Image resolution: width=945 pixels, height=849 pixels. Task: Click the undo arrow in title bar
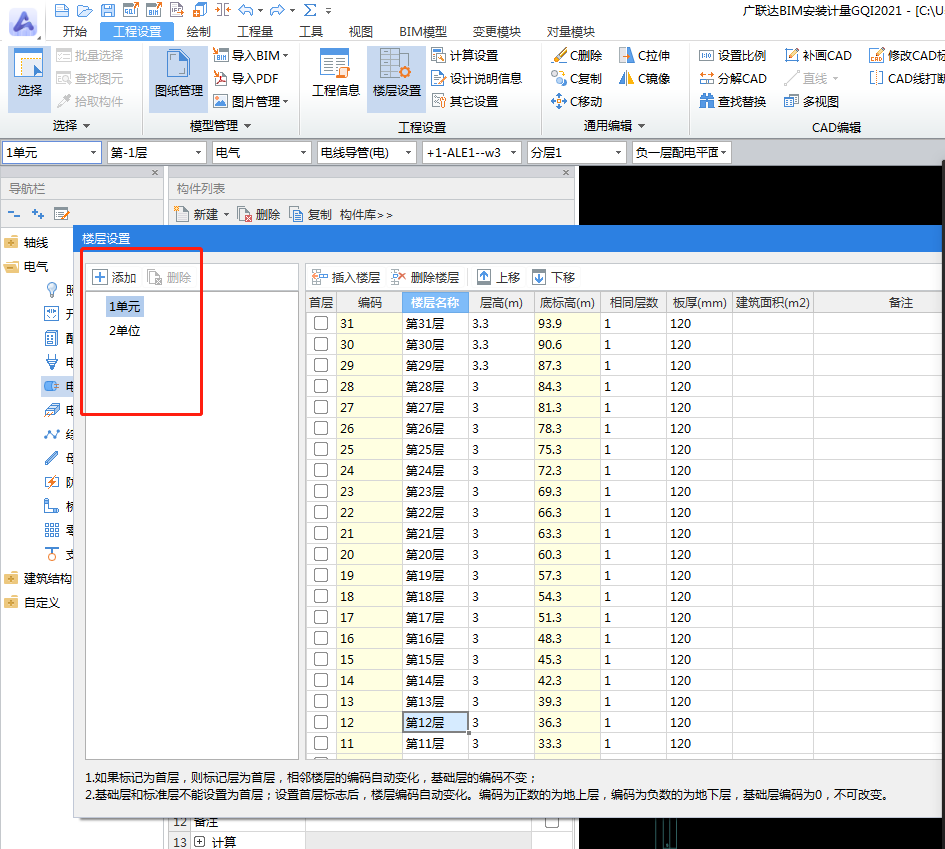pyautogui.click(x=246, y=10)
